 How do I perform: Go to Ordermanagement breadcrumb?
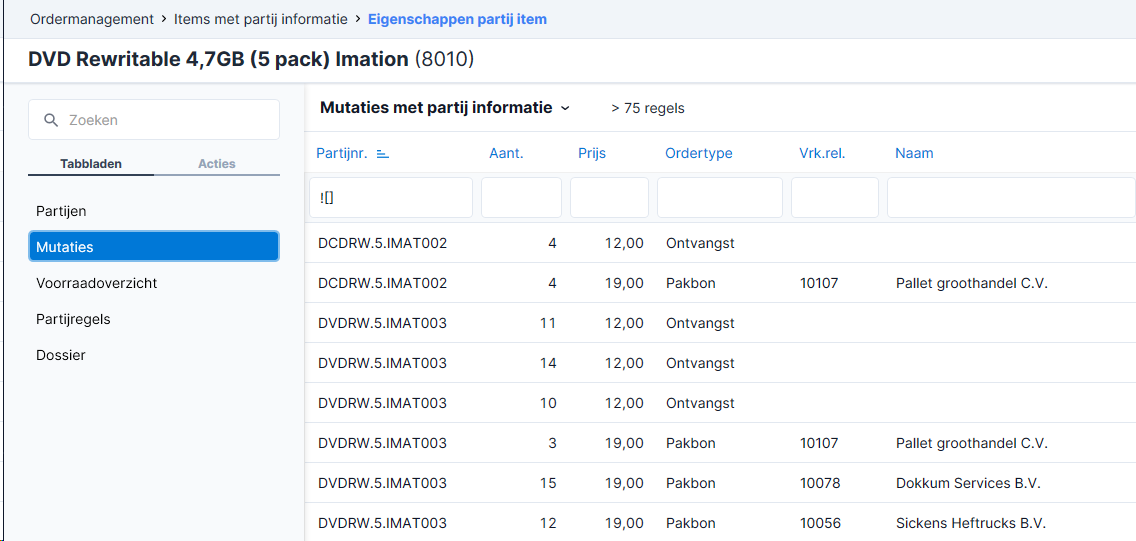coord(92,20)
